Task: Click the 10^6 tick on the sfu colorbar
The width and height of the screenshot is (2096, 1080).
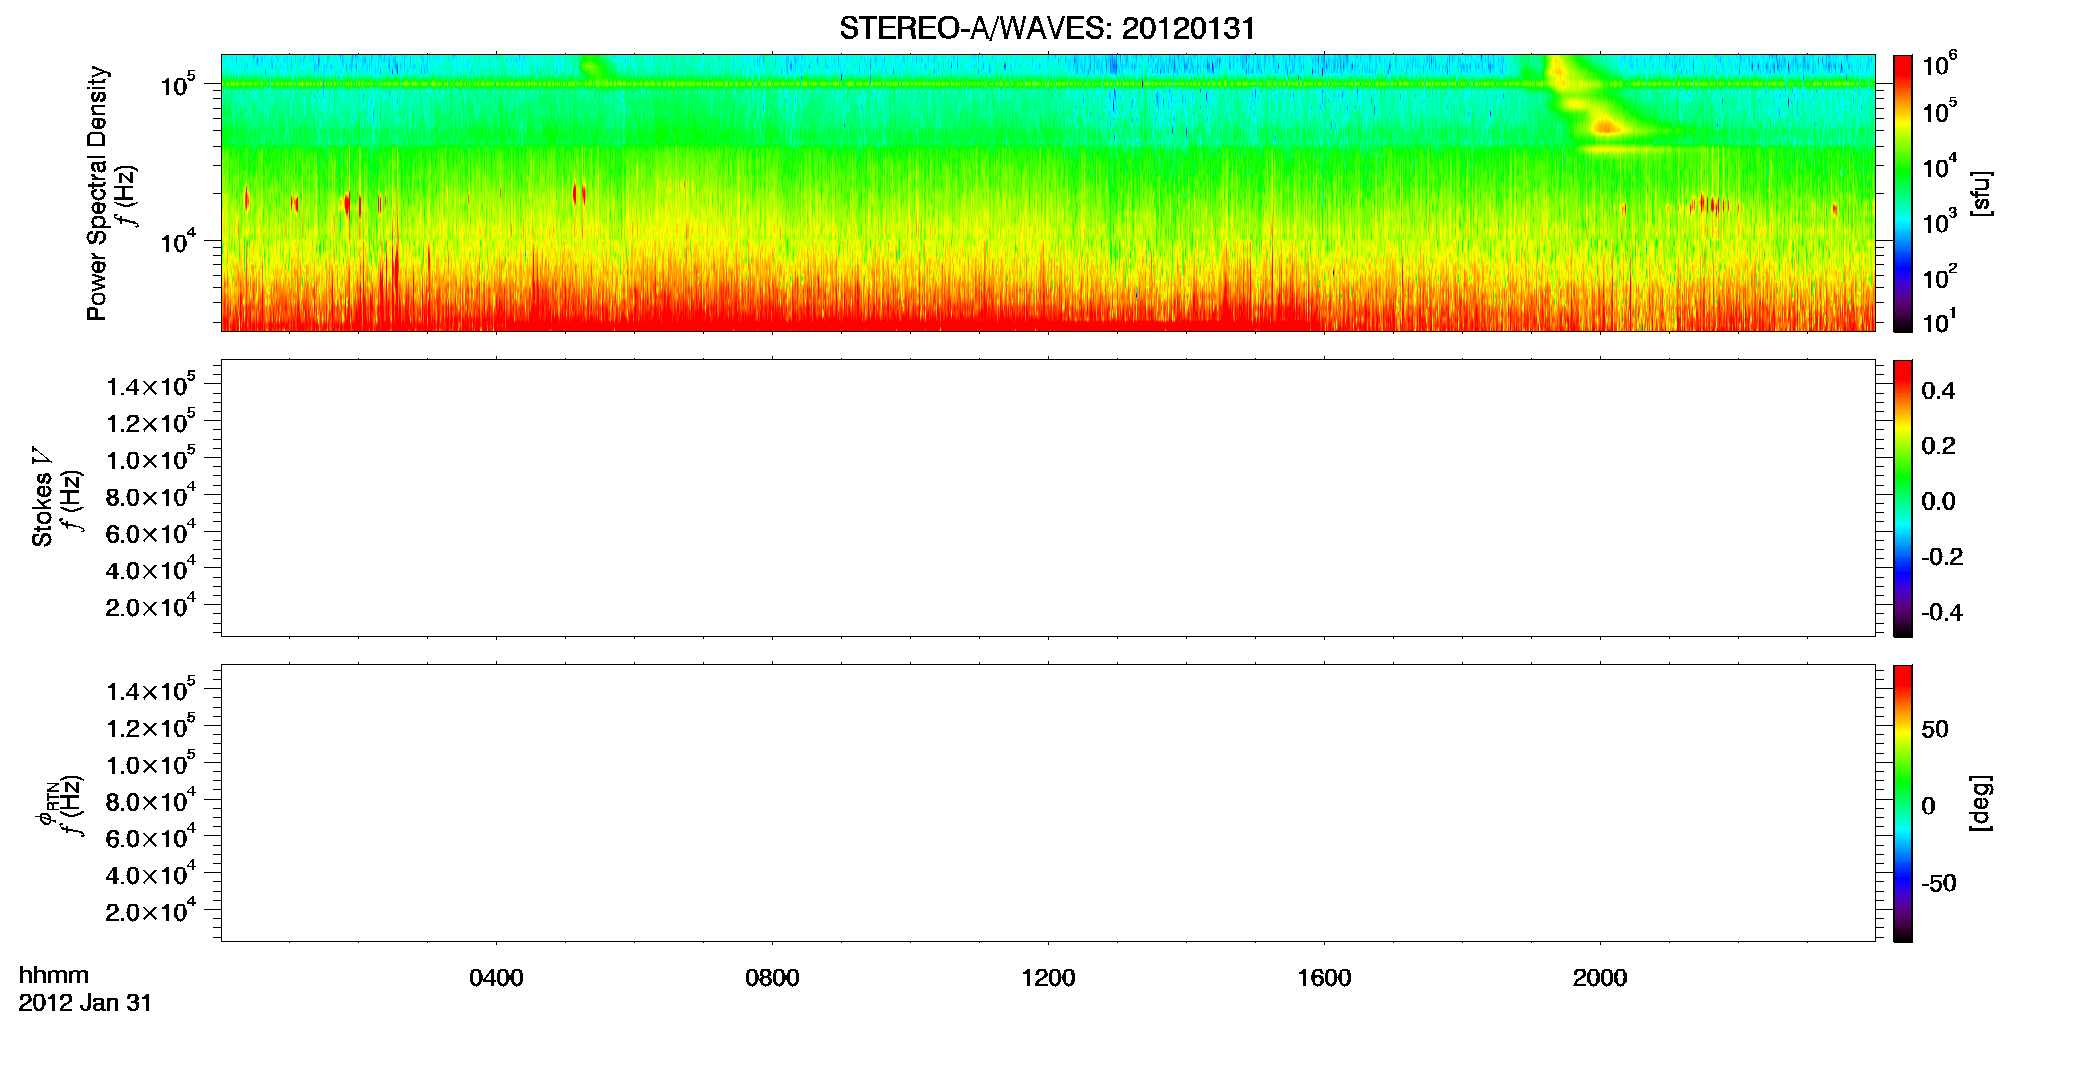Action: pyautogui.click(x=1939, y=65)
